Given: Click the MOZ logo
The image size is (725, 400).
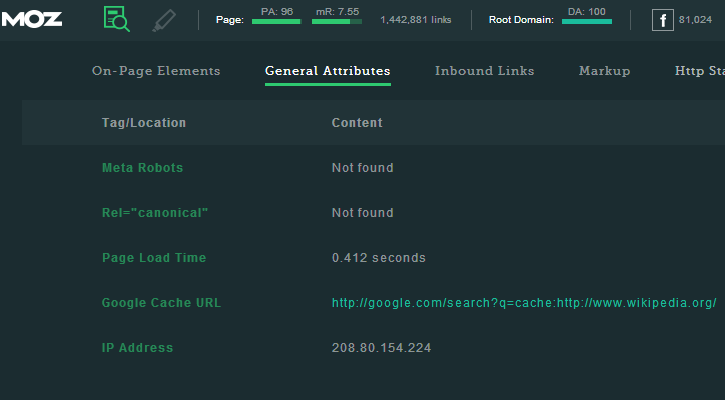Looking at the screenshot, I should pyautogui.click(x=31, y=19).
